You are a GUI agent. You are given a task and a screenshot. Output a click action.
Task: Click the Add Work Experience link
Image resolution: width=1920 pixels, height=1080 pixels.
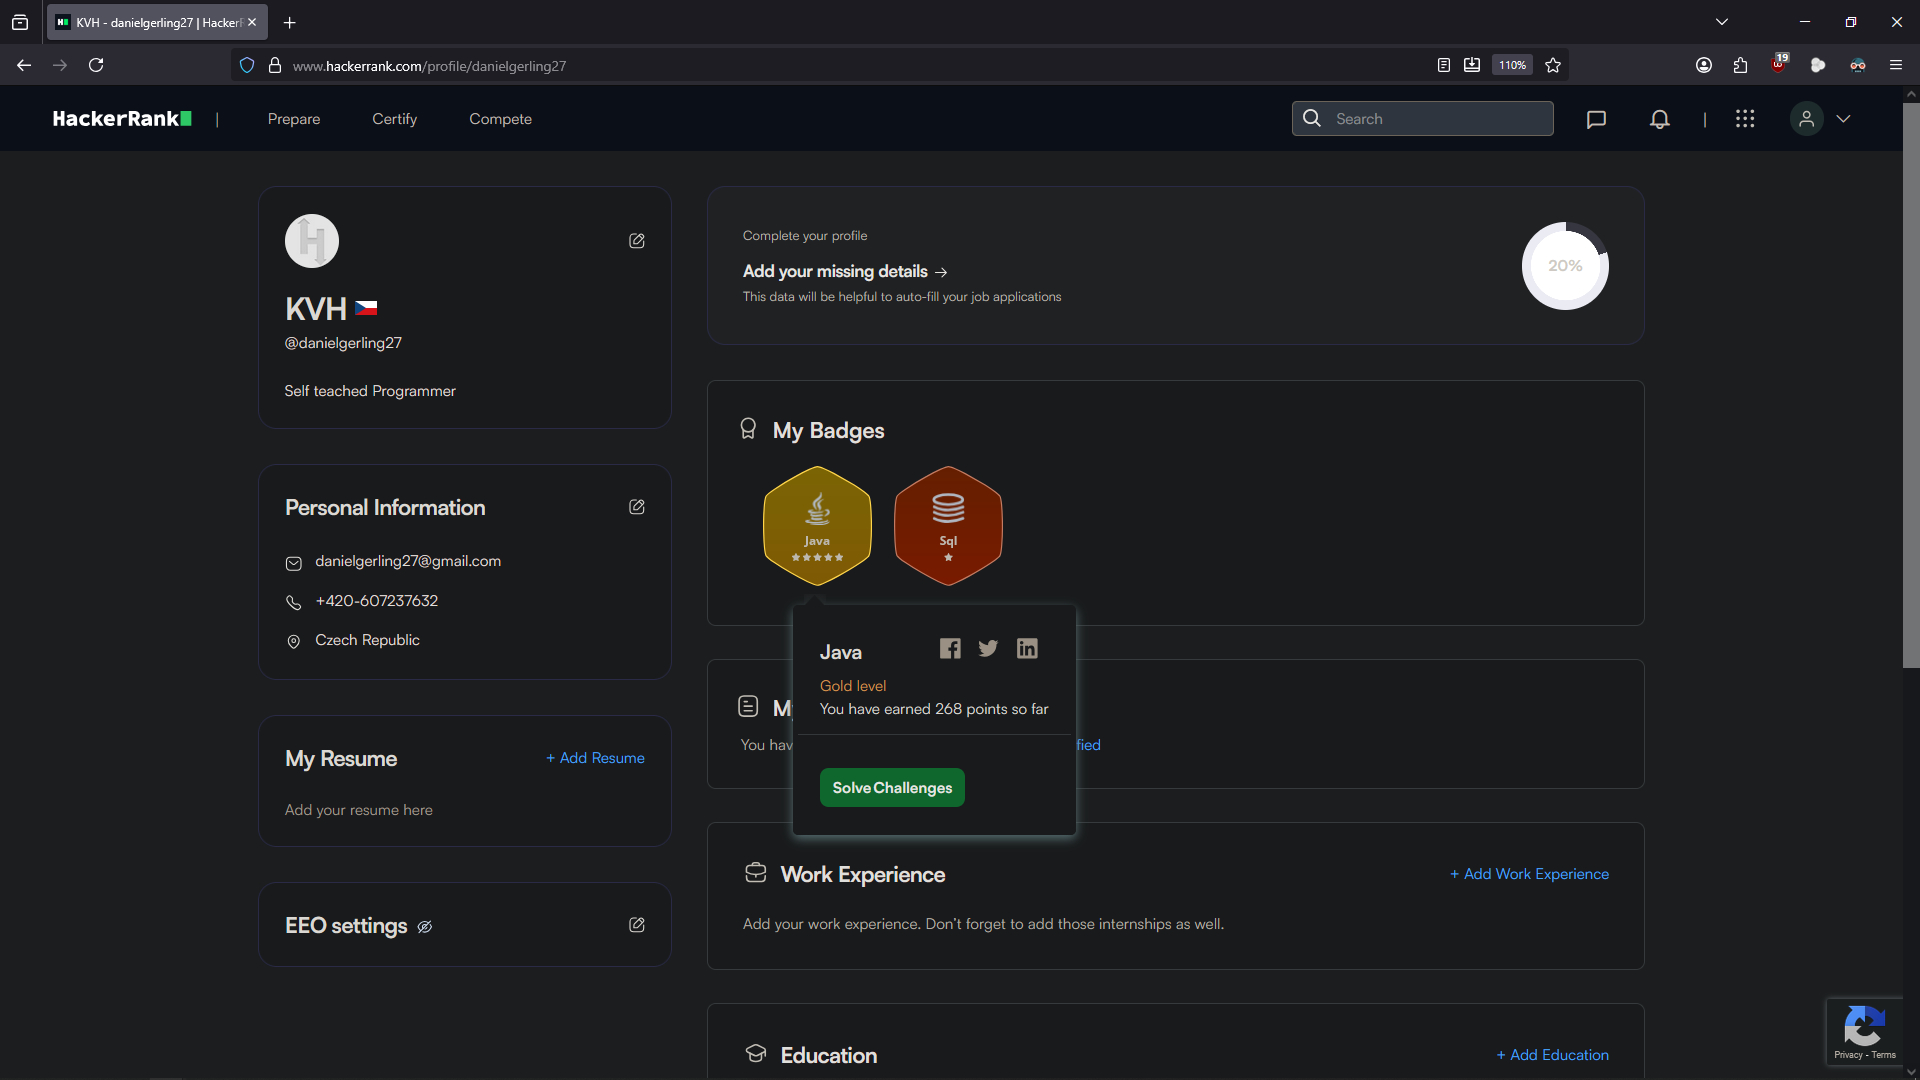pyautogui.click(x=1529, y=874)
